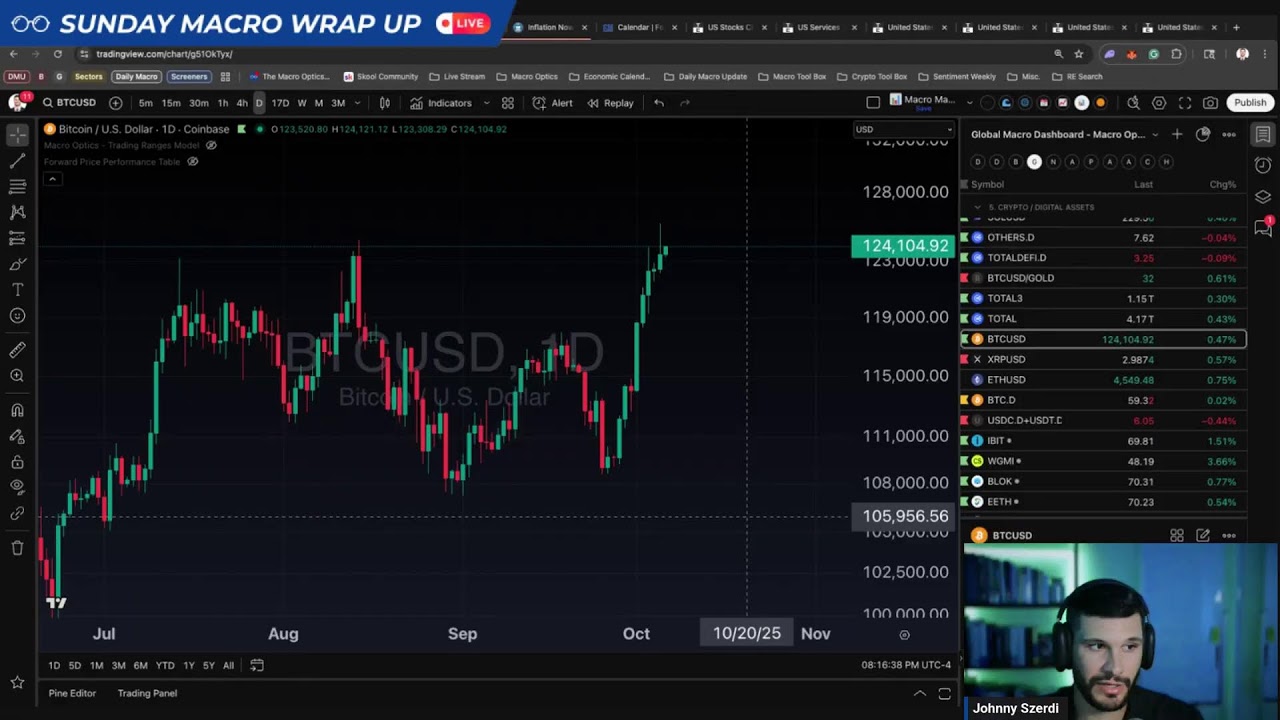
Task: Open the chat icon with notification badge
Action: click(1263, 228)
